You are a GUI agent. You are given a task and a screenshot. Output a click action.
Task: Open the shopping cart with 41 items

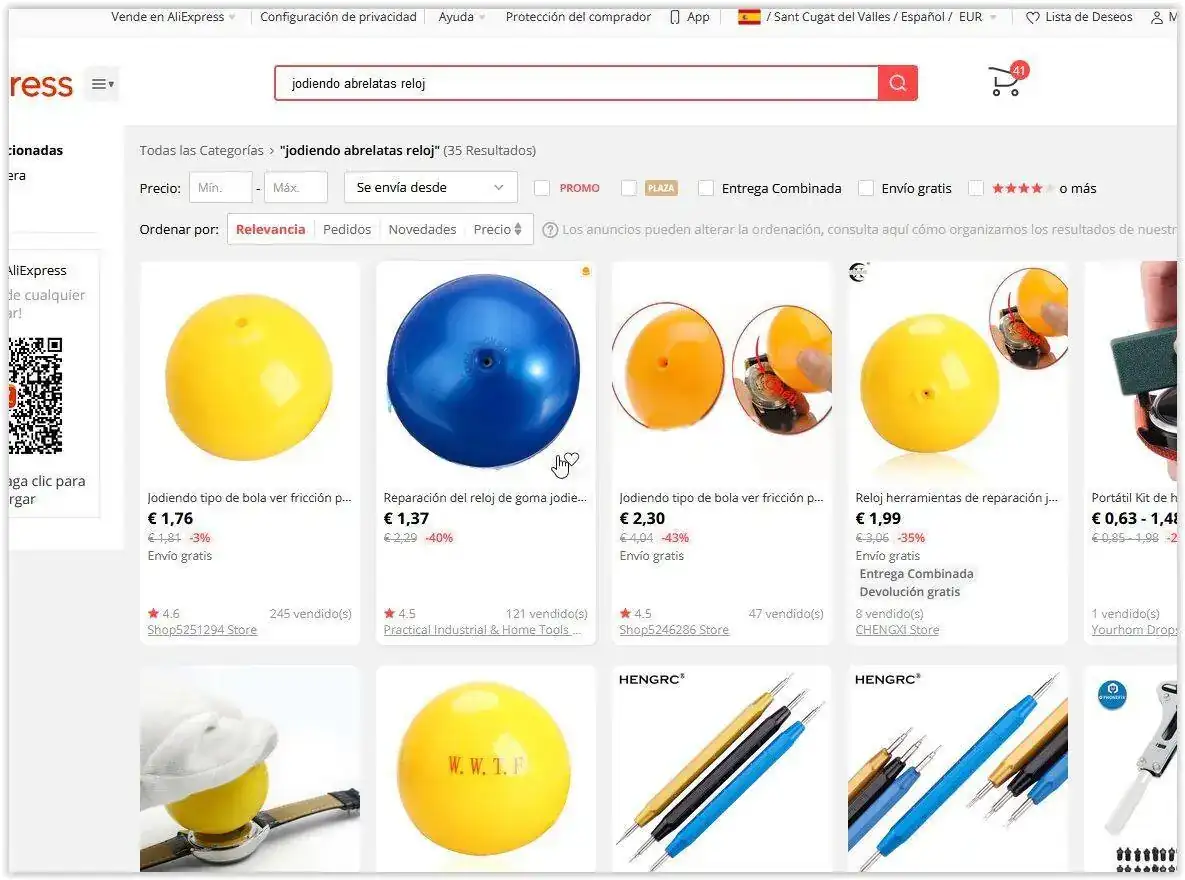[x=1007, y=79]
